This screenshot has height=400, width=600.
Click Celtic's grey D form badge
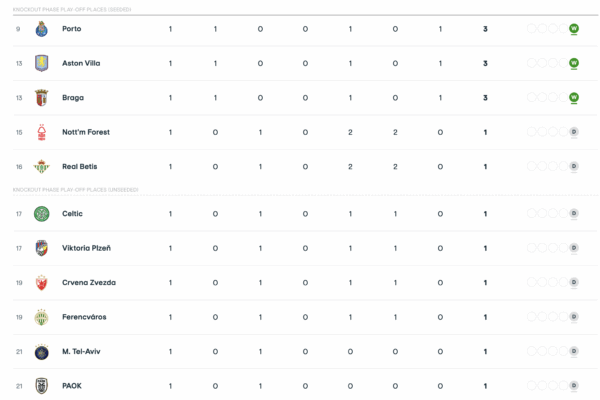tap(574, 214)
